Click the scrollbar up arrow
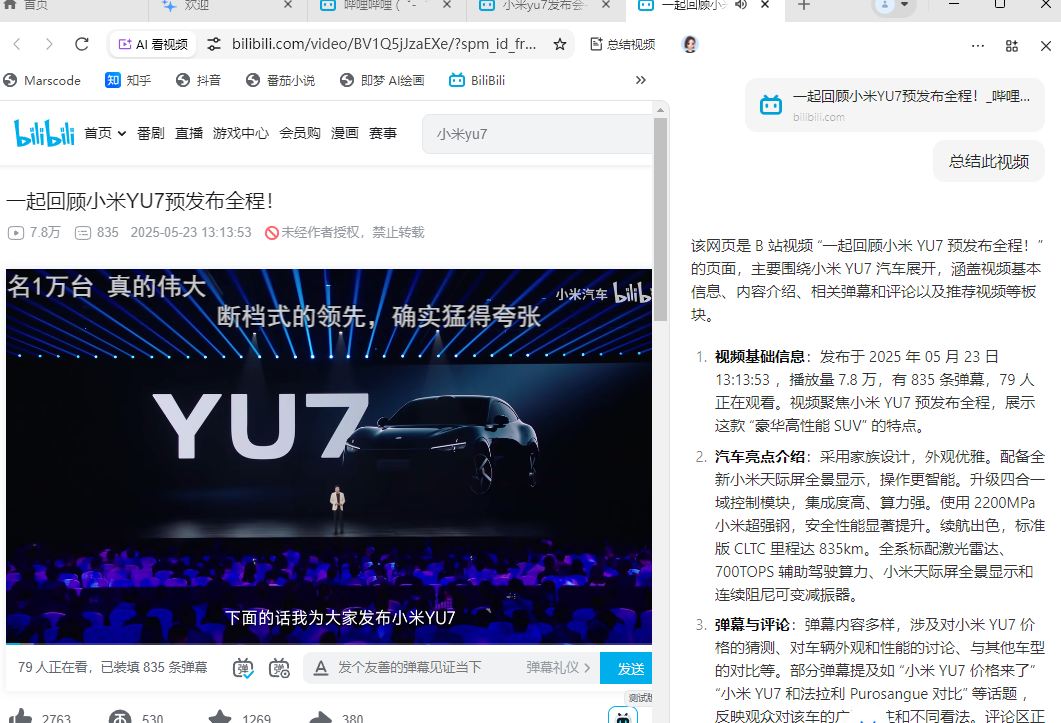Screen dimensions: 1061x723 (x=660, y=109)
